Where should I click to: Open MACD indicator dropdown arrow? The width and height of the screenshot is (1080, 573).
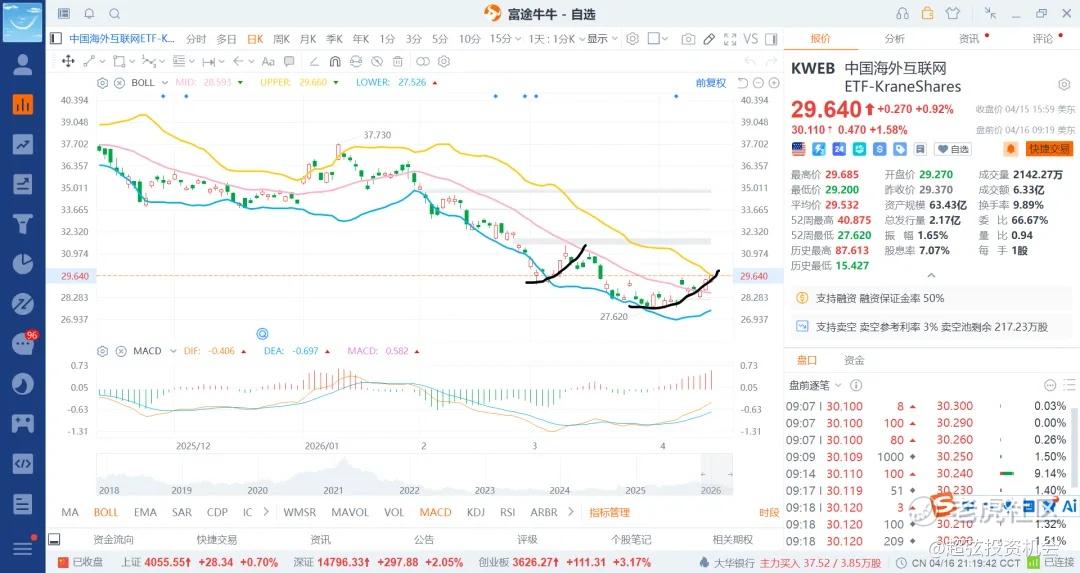[173, 351]
